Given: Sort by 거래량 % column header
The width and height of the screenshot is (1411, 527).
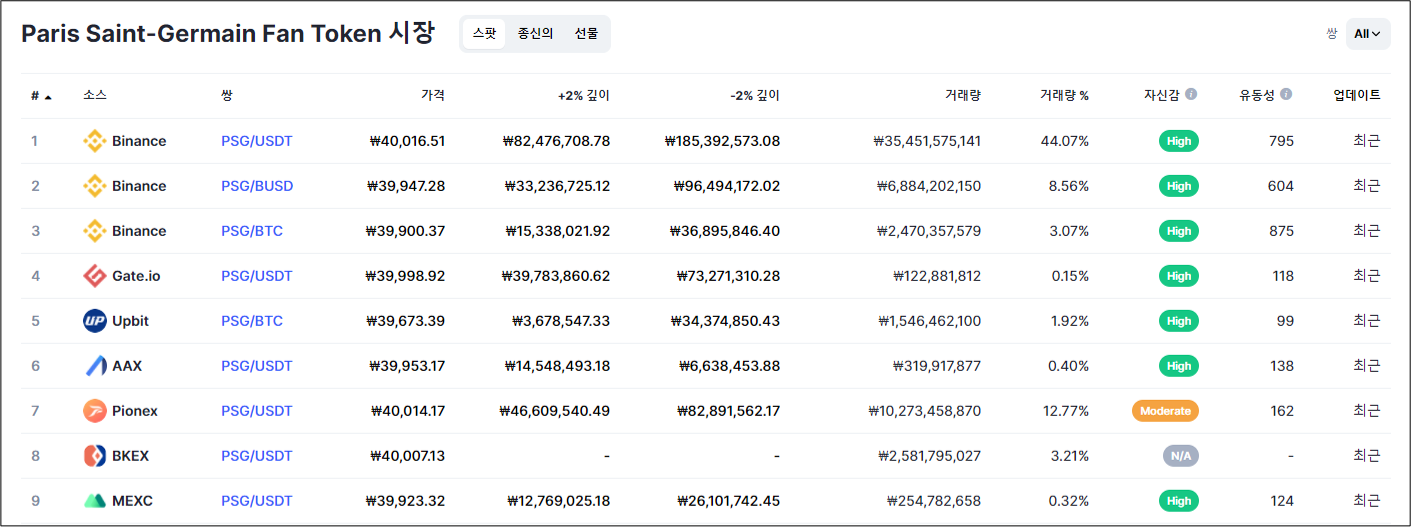Looking at the screenshot, I should (x=1064, y=96).
